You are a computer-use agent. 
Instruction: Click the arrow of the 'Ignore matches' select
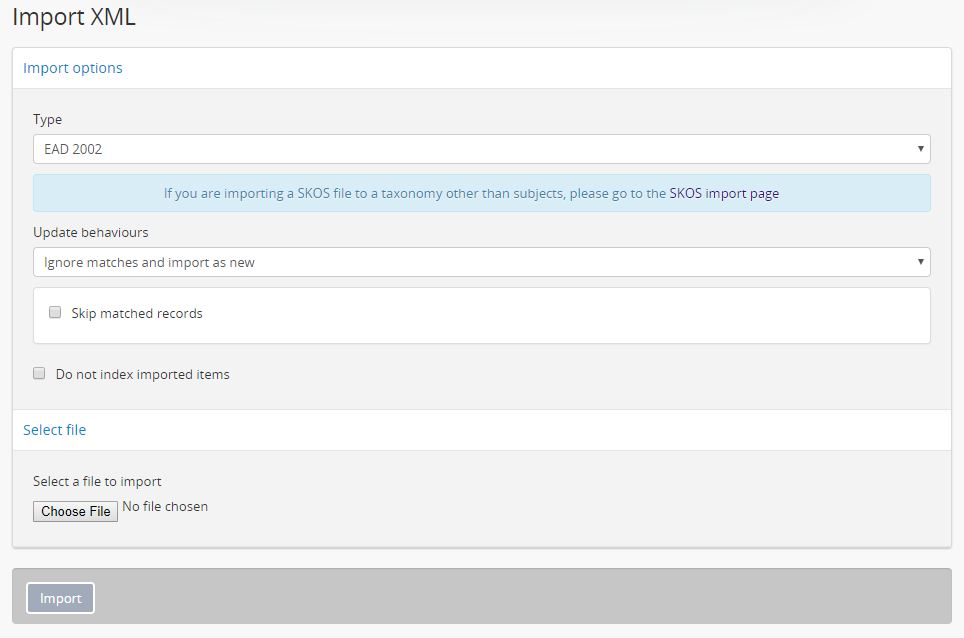click(x=920, y=262)
